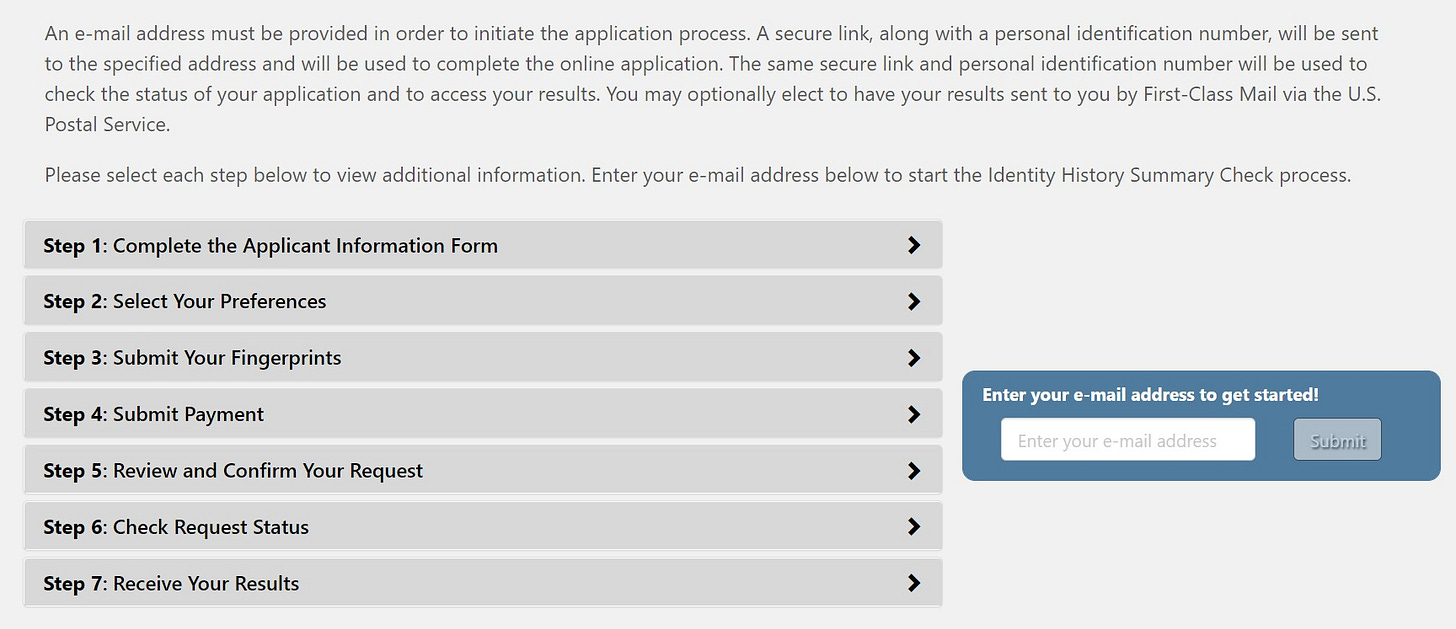Click the chevron arrow on Step 2

point(913,300)
